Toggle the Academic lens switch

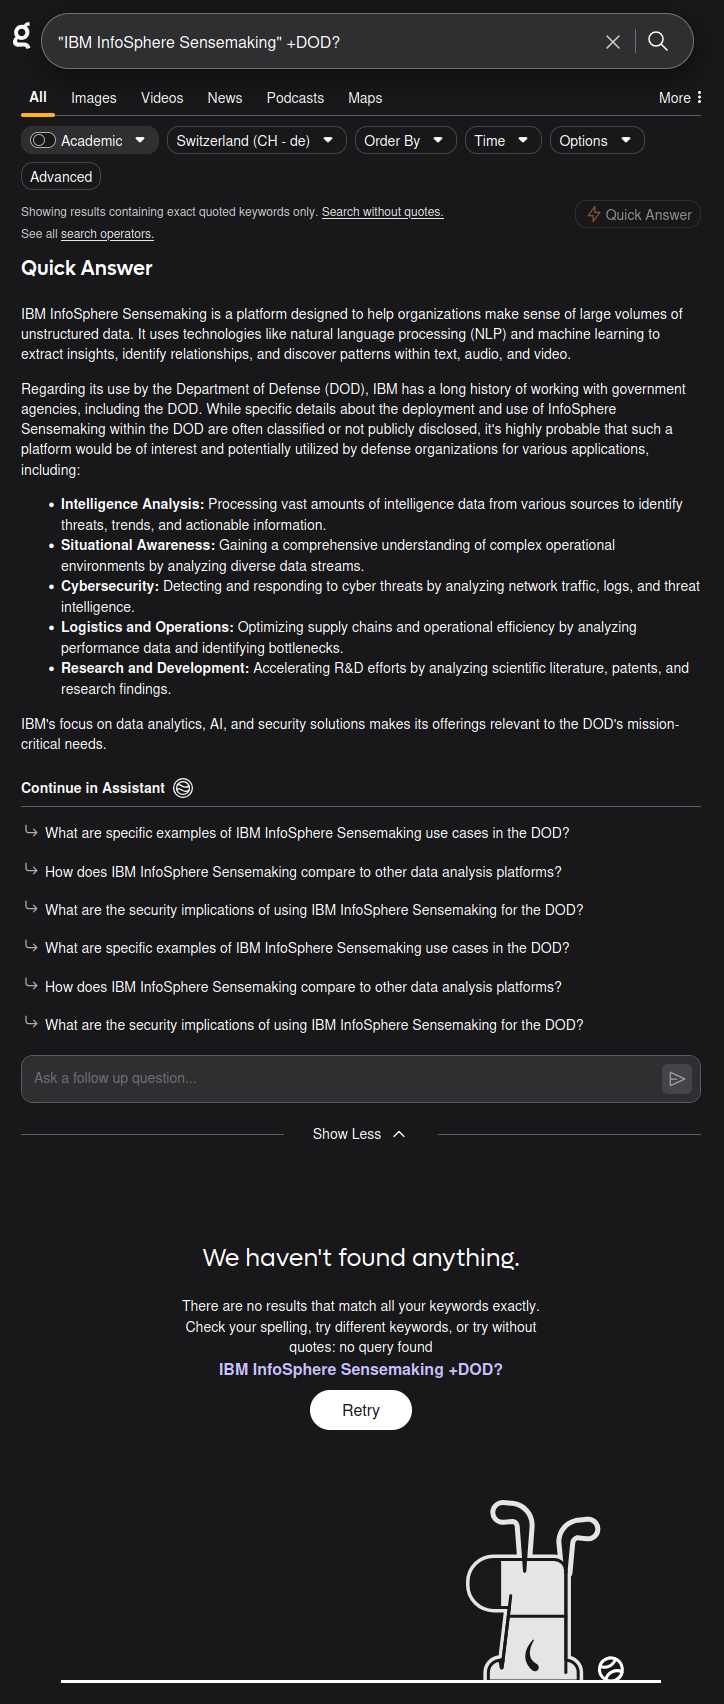(x=43, y=141)
